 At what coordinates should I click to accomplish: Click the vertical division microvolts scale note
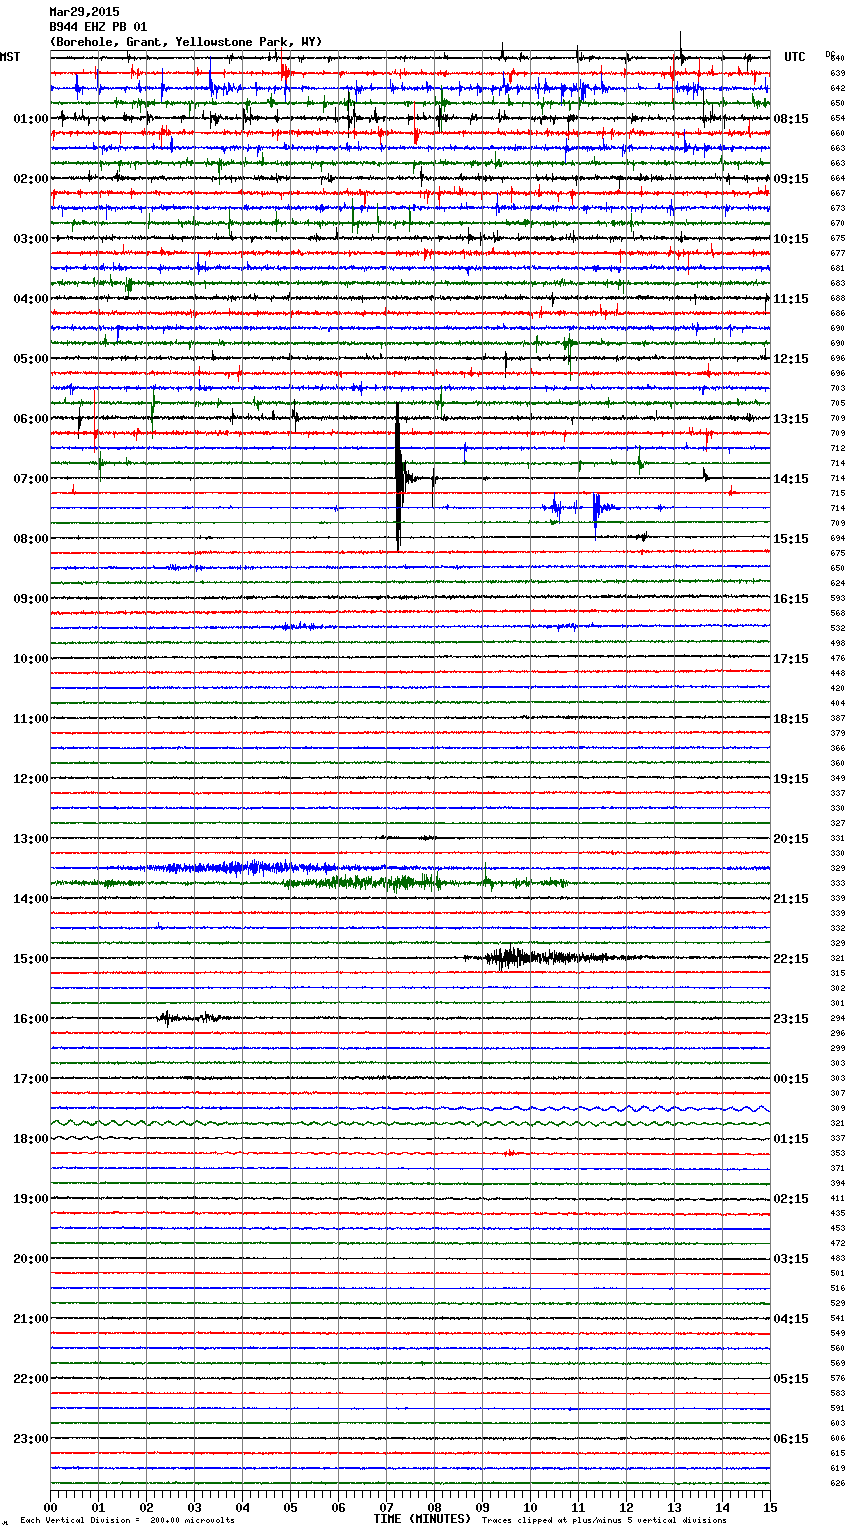127,1521
